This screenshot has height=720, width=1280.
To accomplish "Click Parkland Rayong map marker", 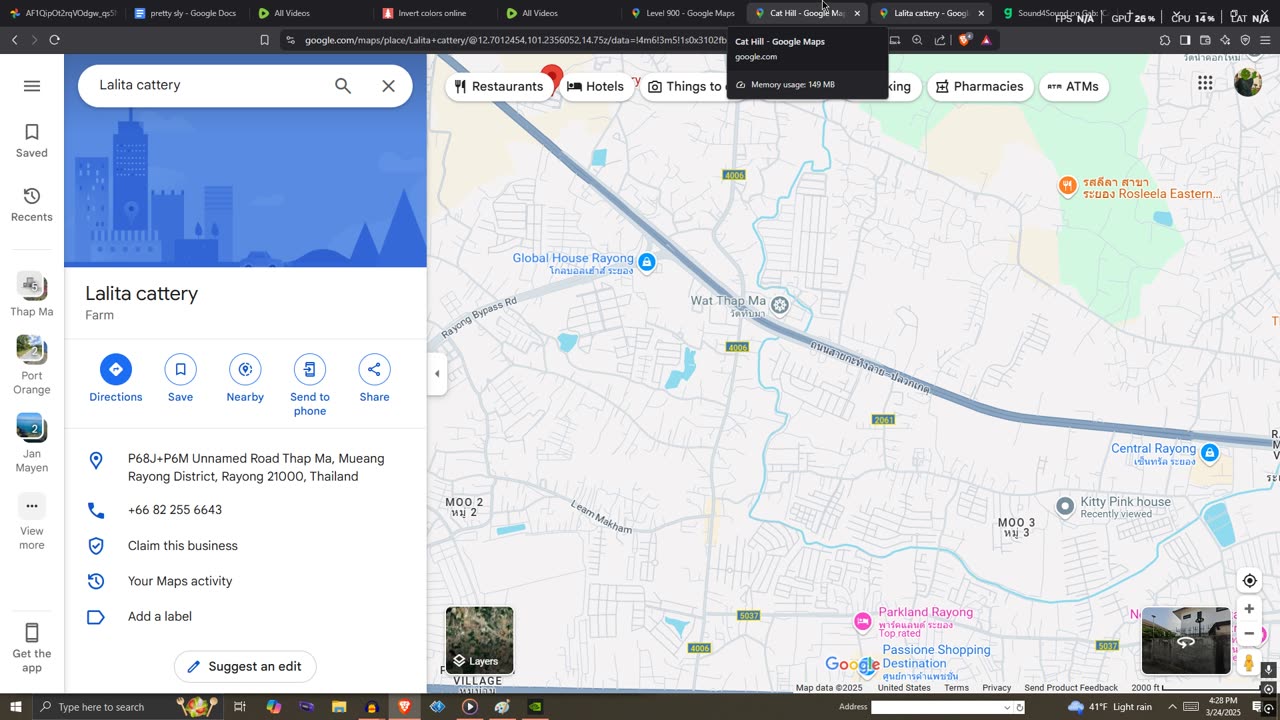I will click(863, 622).
